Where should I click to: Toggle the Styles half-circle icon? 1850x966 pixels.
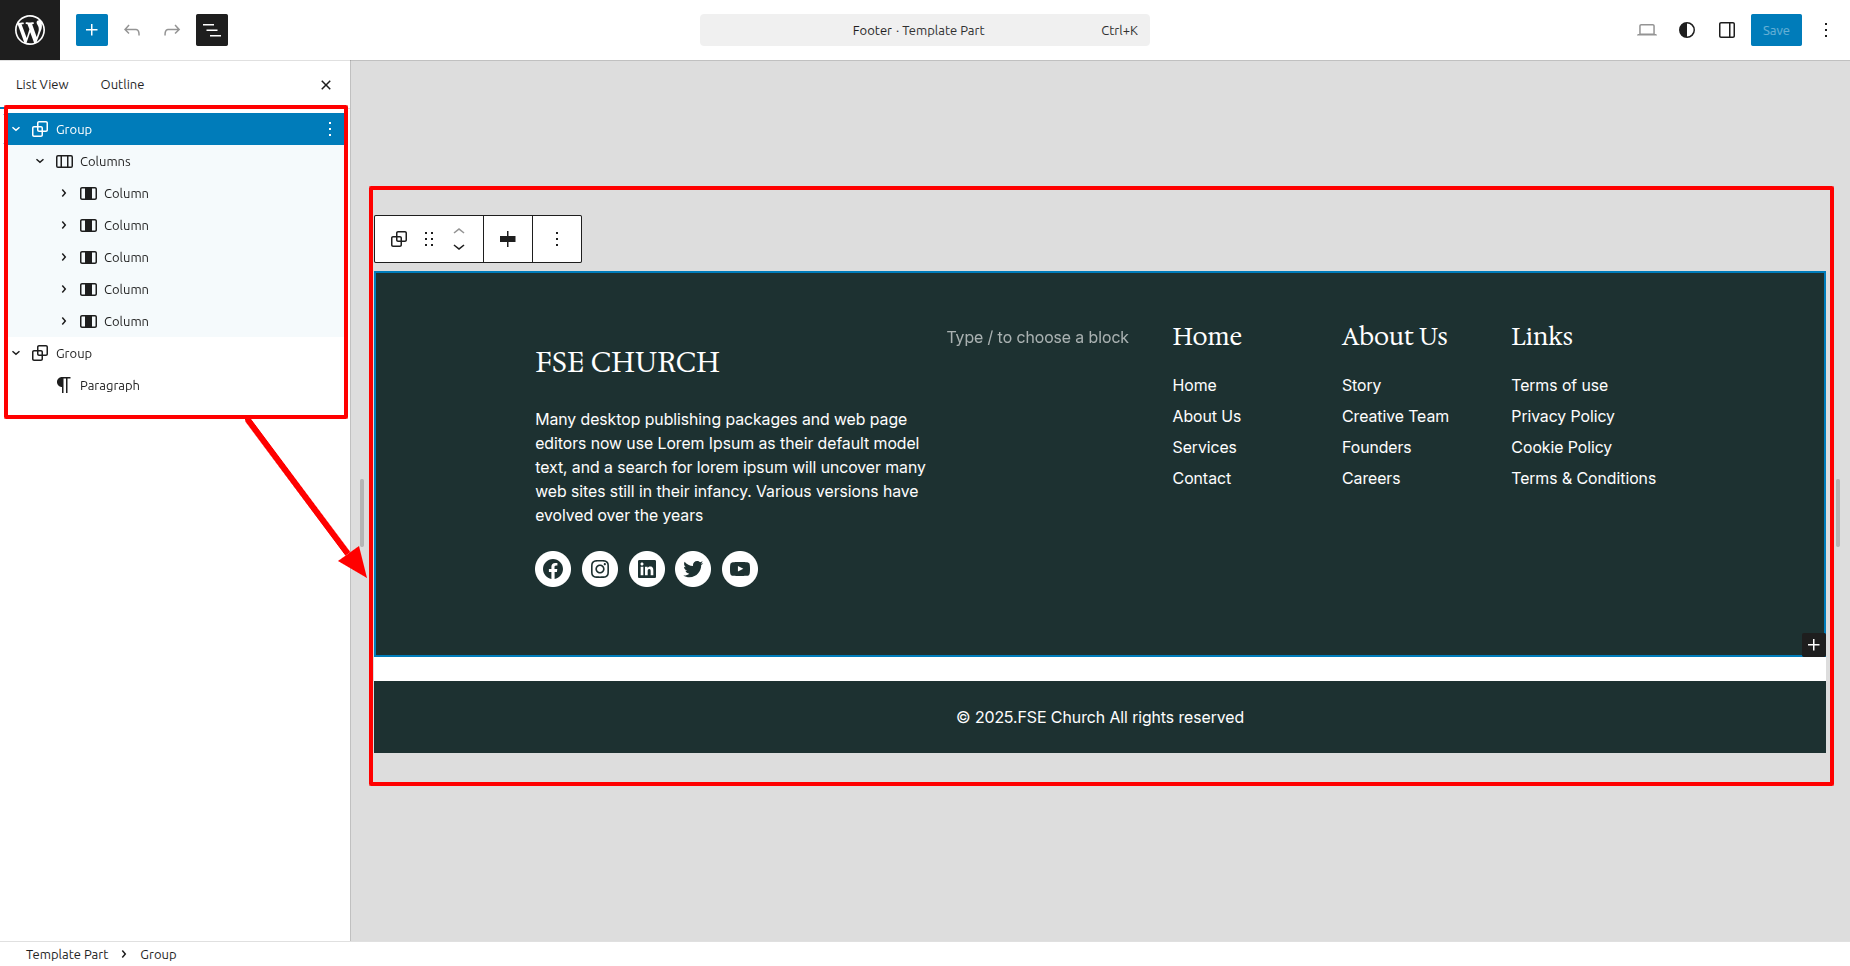1687,30
